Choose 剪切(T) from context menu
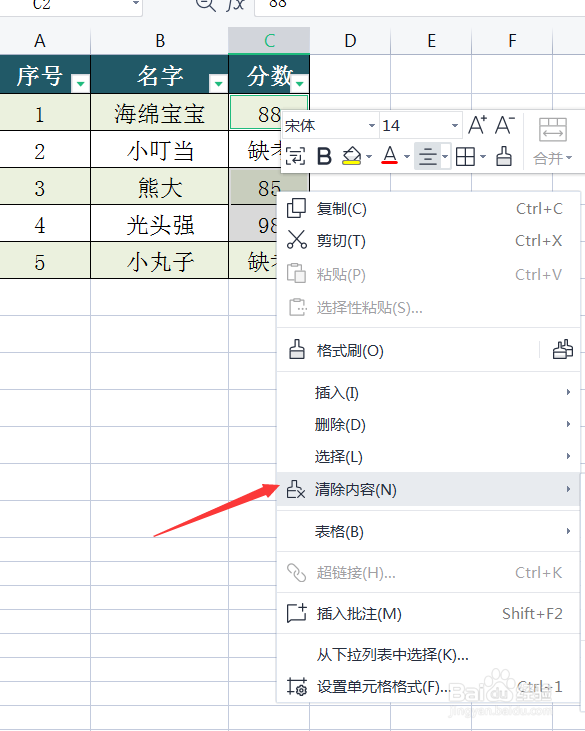Image resolution: width=585 pixels, height=731 pixels. click(428, 240)
